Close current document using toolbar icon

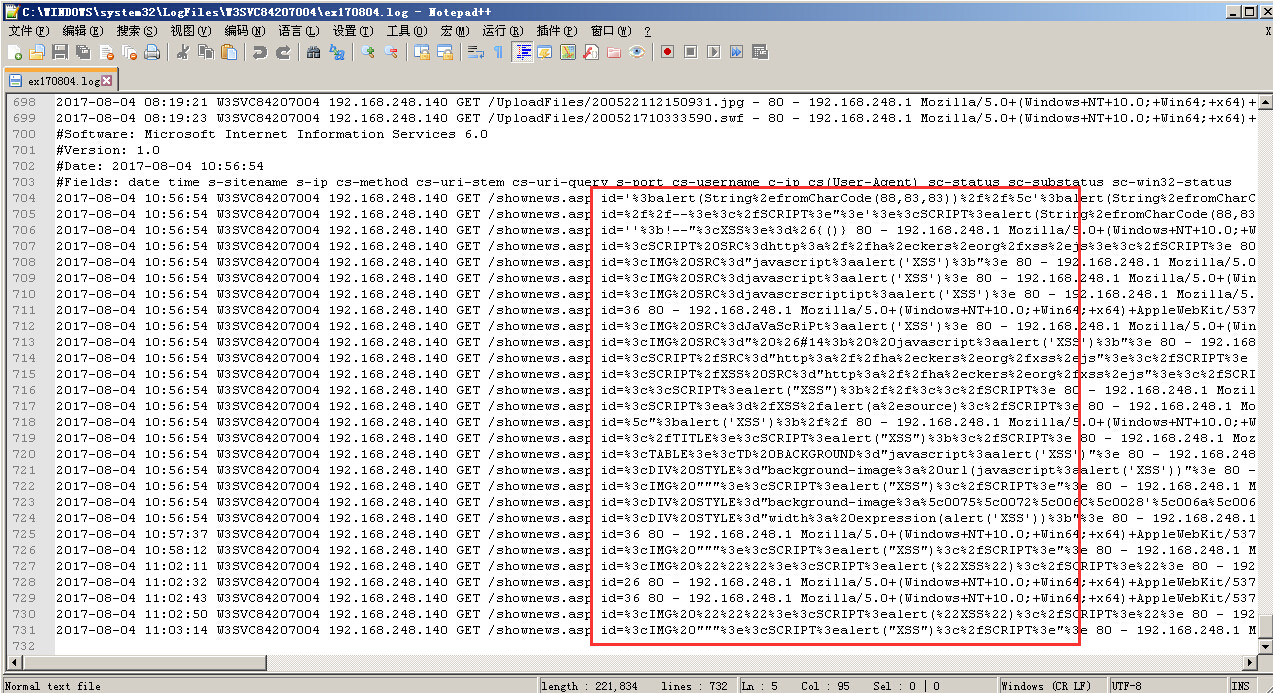point(106,52)
